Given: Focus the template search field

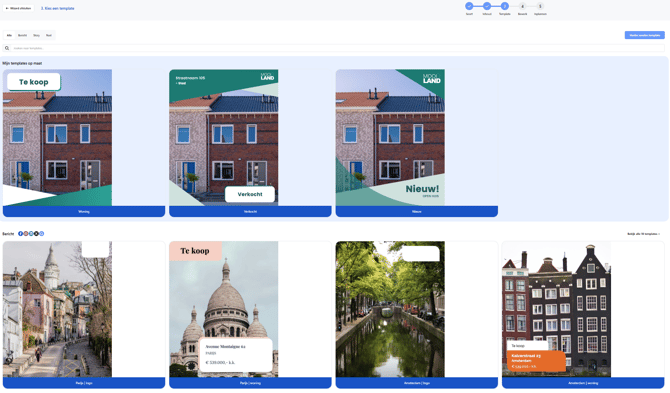Looking at the screenshot, I should pos(338,48).
